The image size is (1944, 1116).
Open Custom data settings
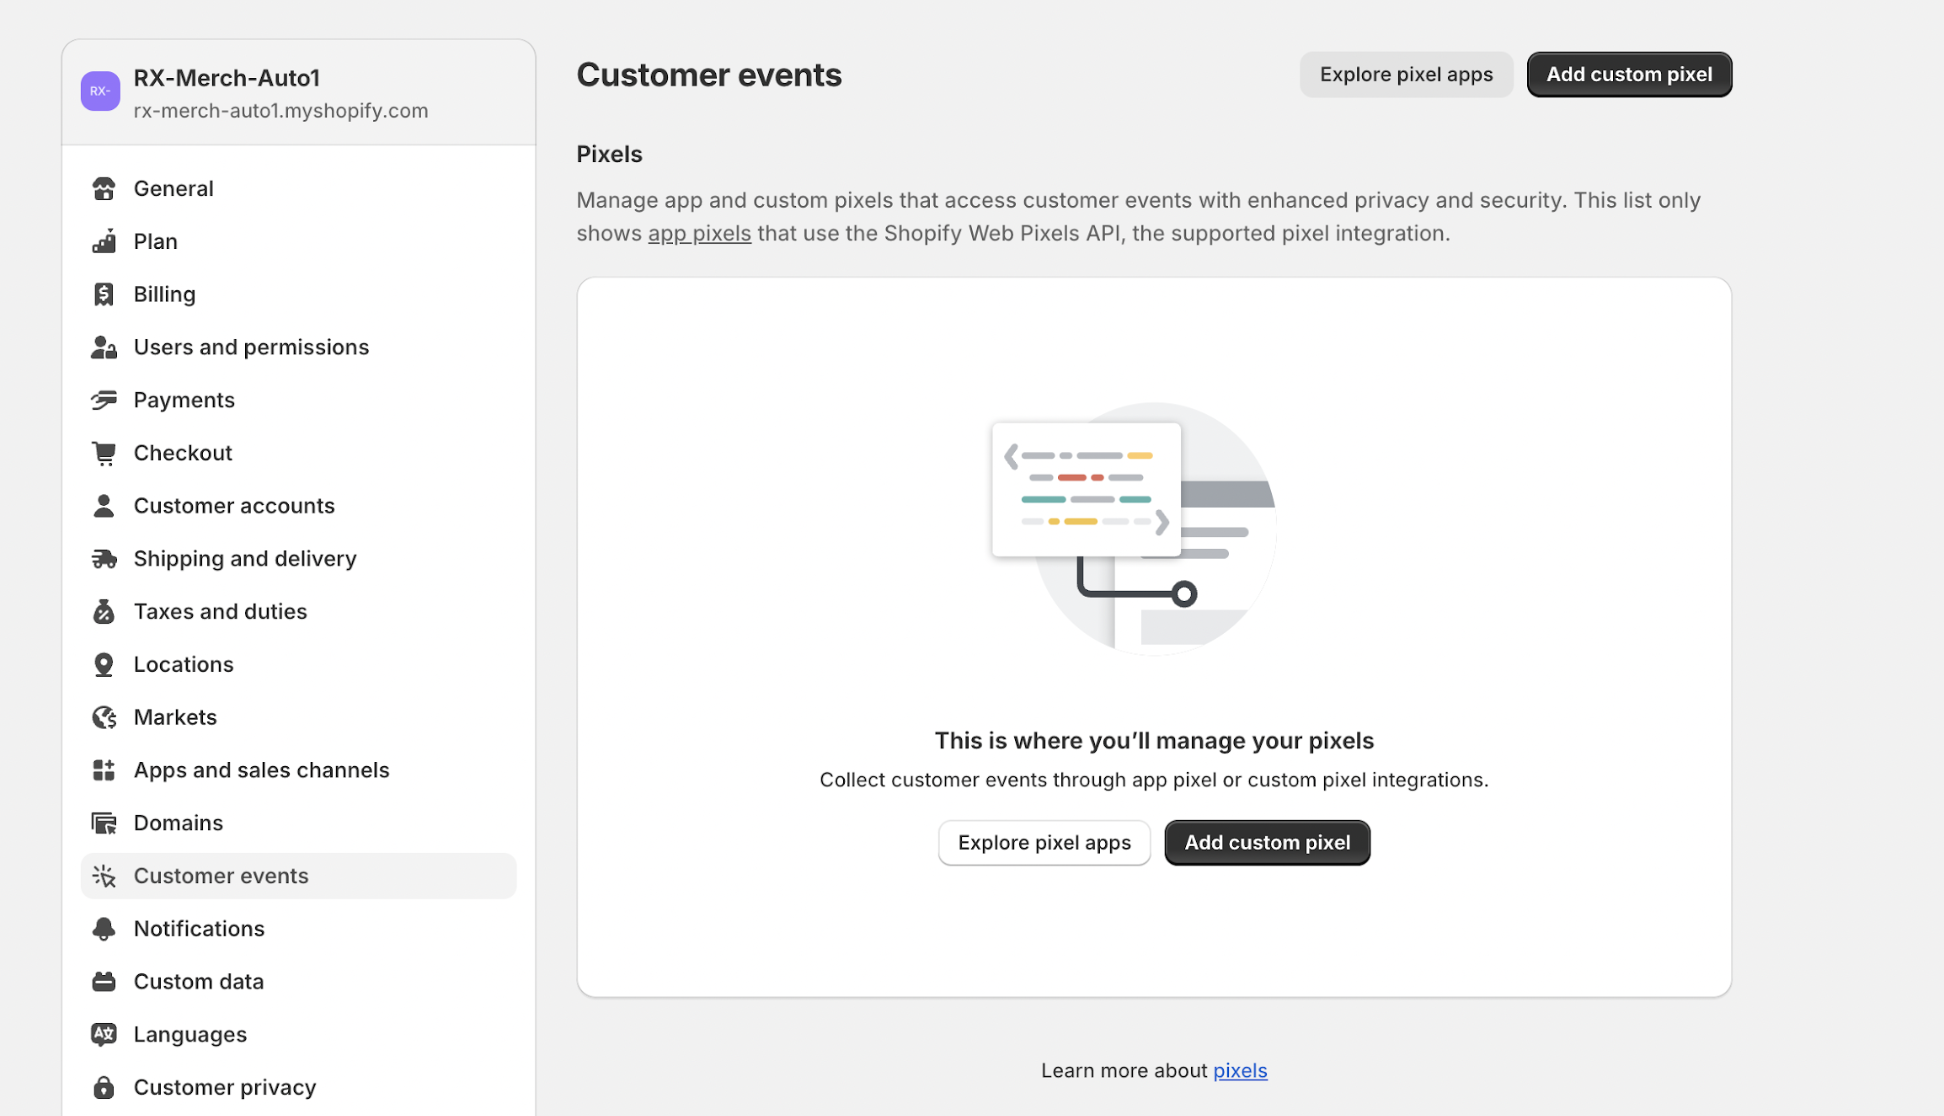[x=198, y=981]
